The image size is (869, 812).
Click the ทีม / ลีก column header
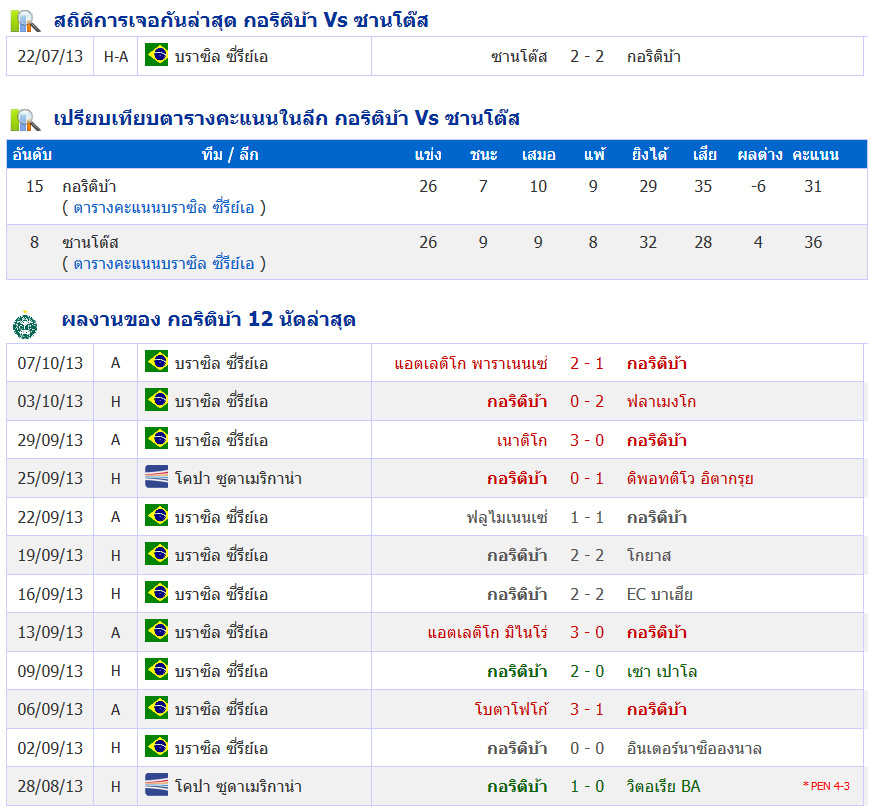click(230, 155)
